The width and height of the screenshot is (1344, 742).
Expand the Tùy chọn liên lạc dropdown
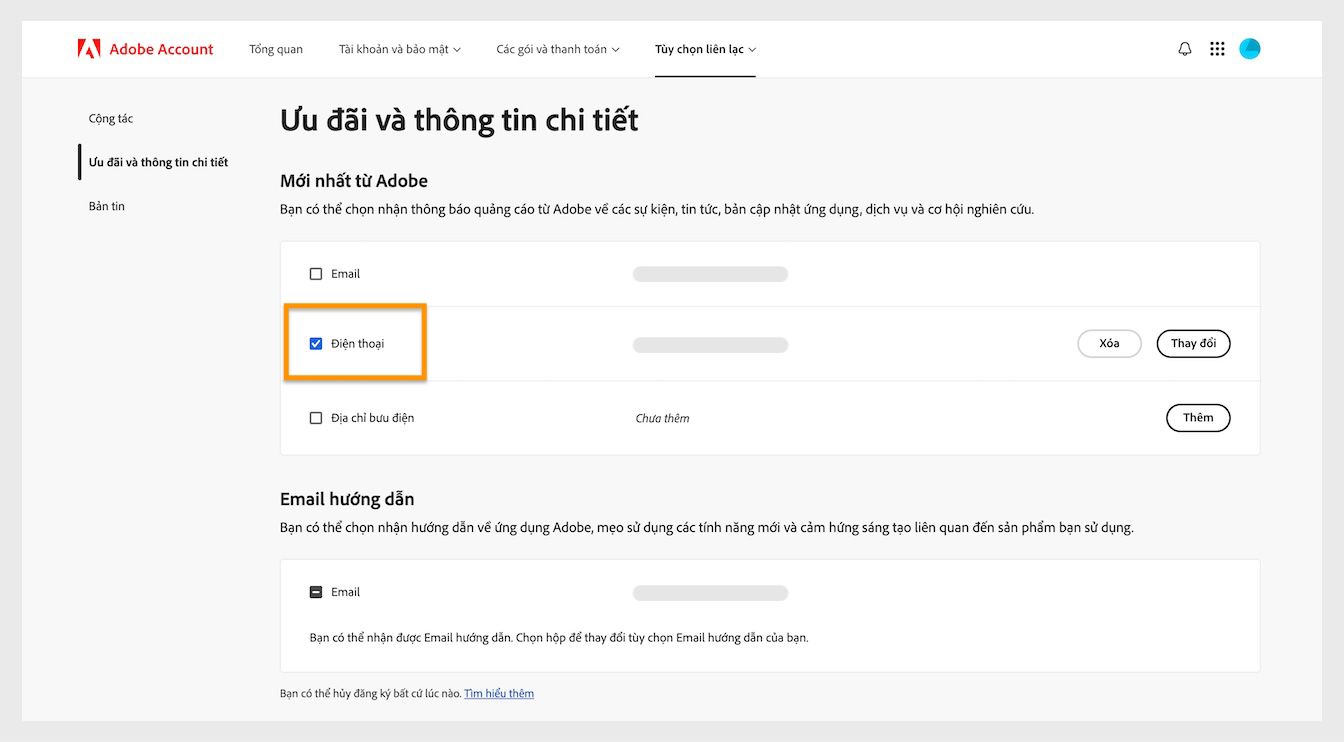[x=705, y=48]
